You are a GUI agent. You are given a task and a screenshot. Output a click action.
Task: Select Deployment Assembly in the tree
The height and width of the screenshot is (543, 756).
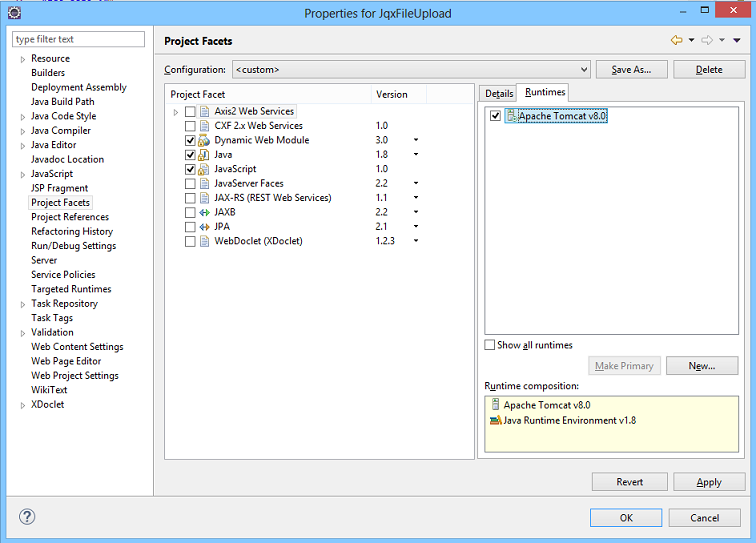point(79,87)
